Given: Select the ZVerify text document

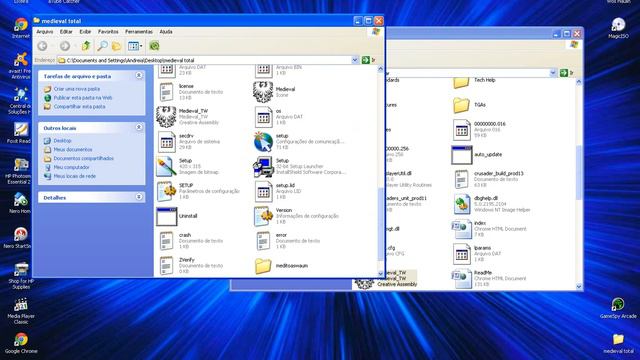Looking at the screenshot, I should tap(191, 266).
